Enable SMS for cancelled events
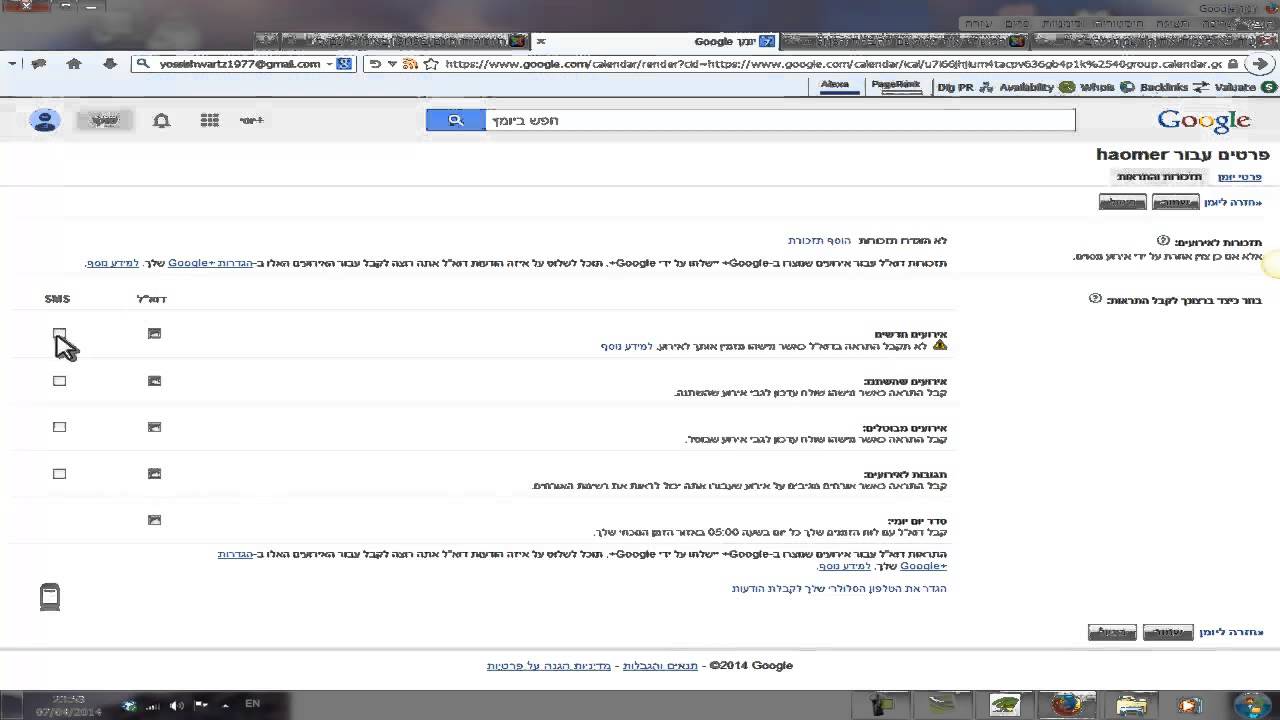 pyautogui.click(x=59, y=427)
